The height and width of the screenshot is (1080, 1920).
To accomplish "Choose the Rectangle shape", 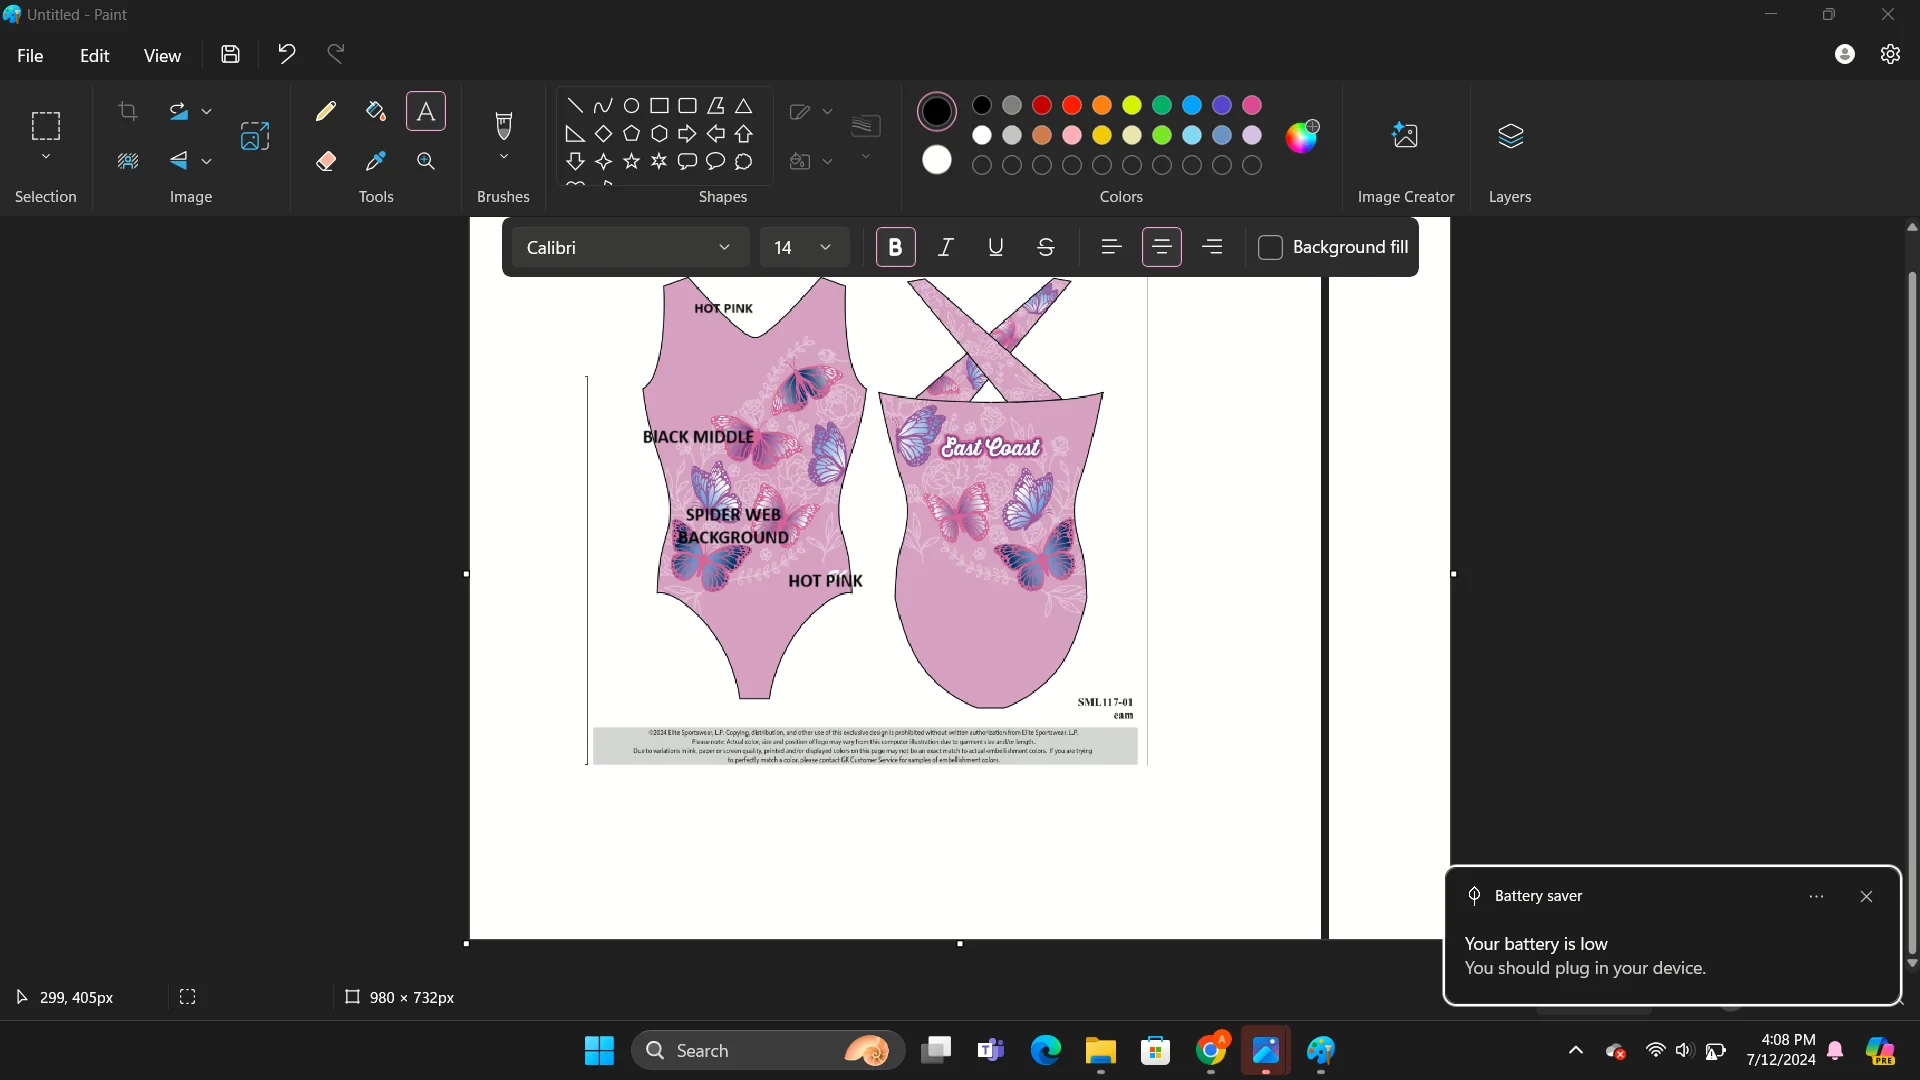I will tap(659, 105).
